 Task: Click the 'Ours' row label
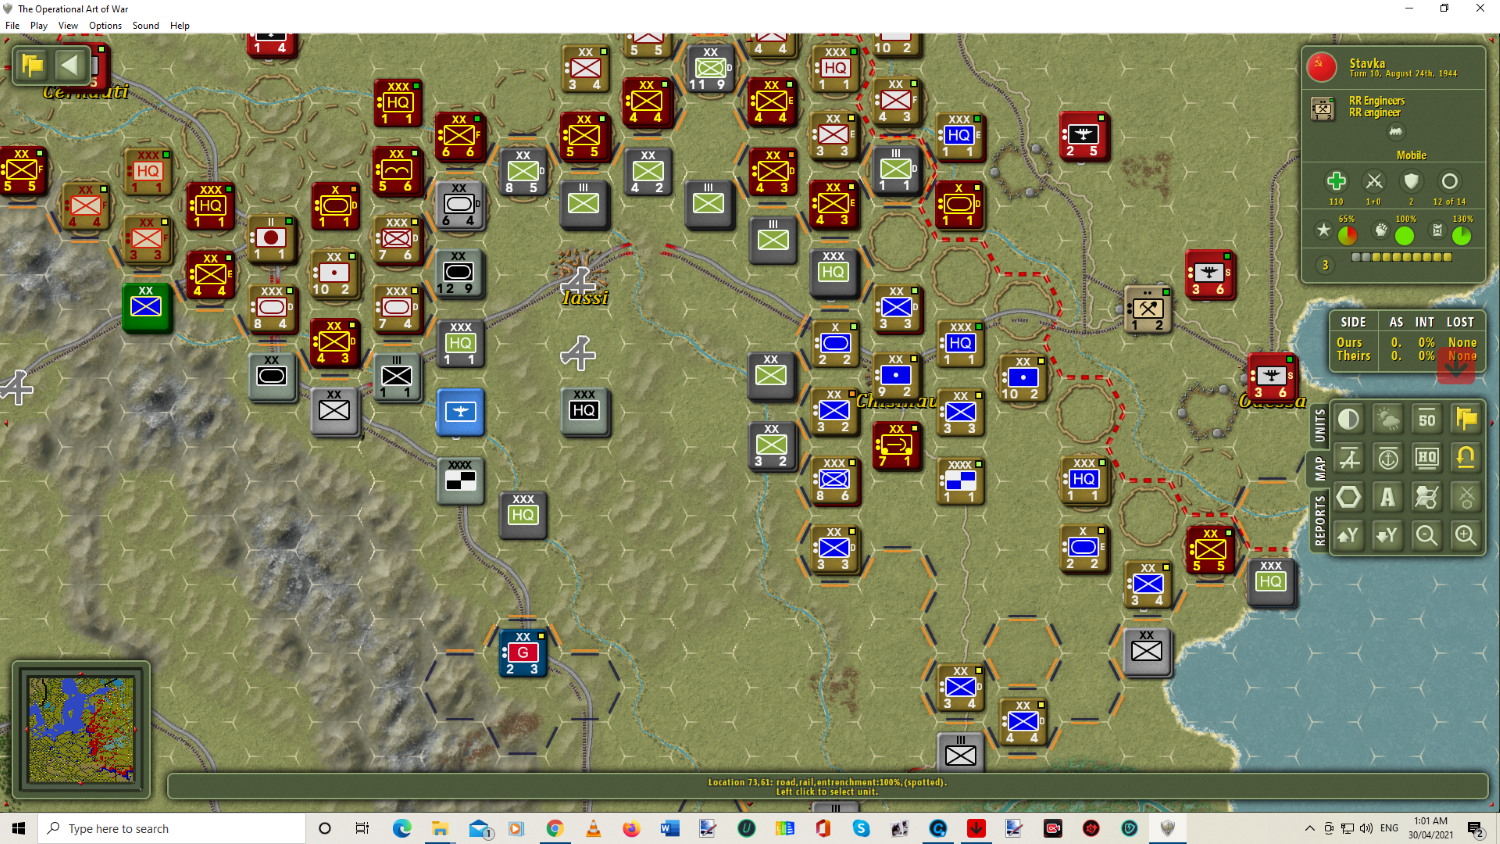[x=1349, y=342]
